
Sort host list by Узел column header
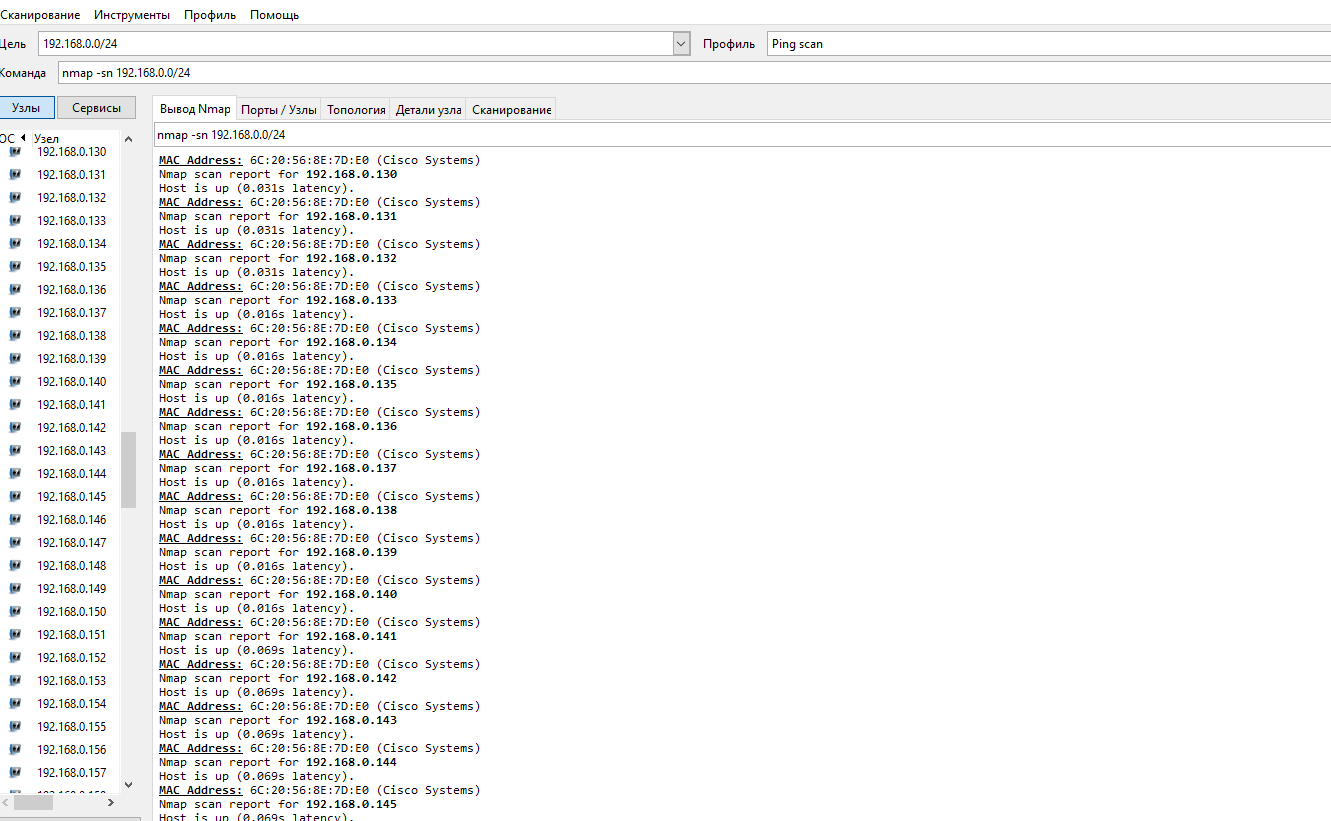pyautogui.click(x=47, y=138)
